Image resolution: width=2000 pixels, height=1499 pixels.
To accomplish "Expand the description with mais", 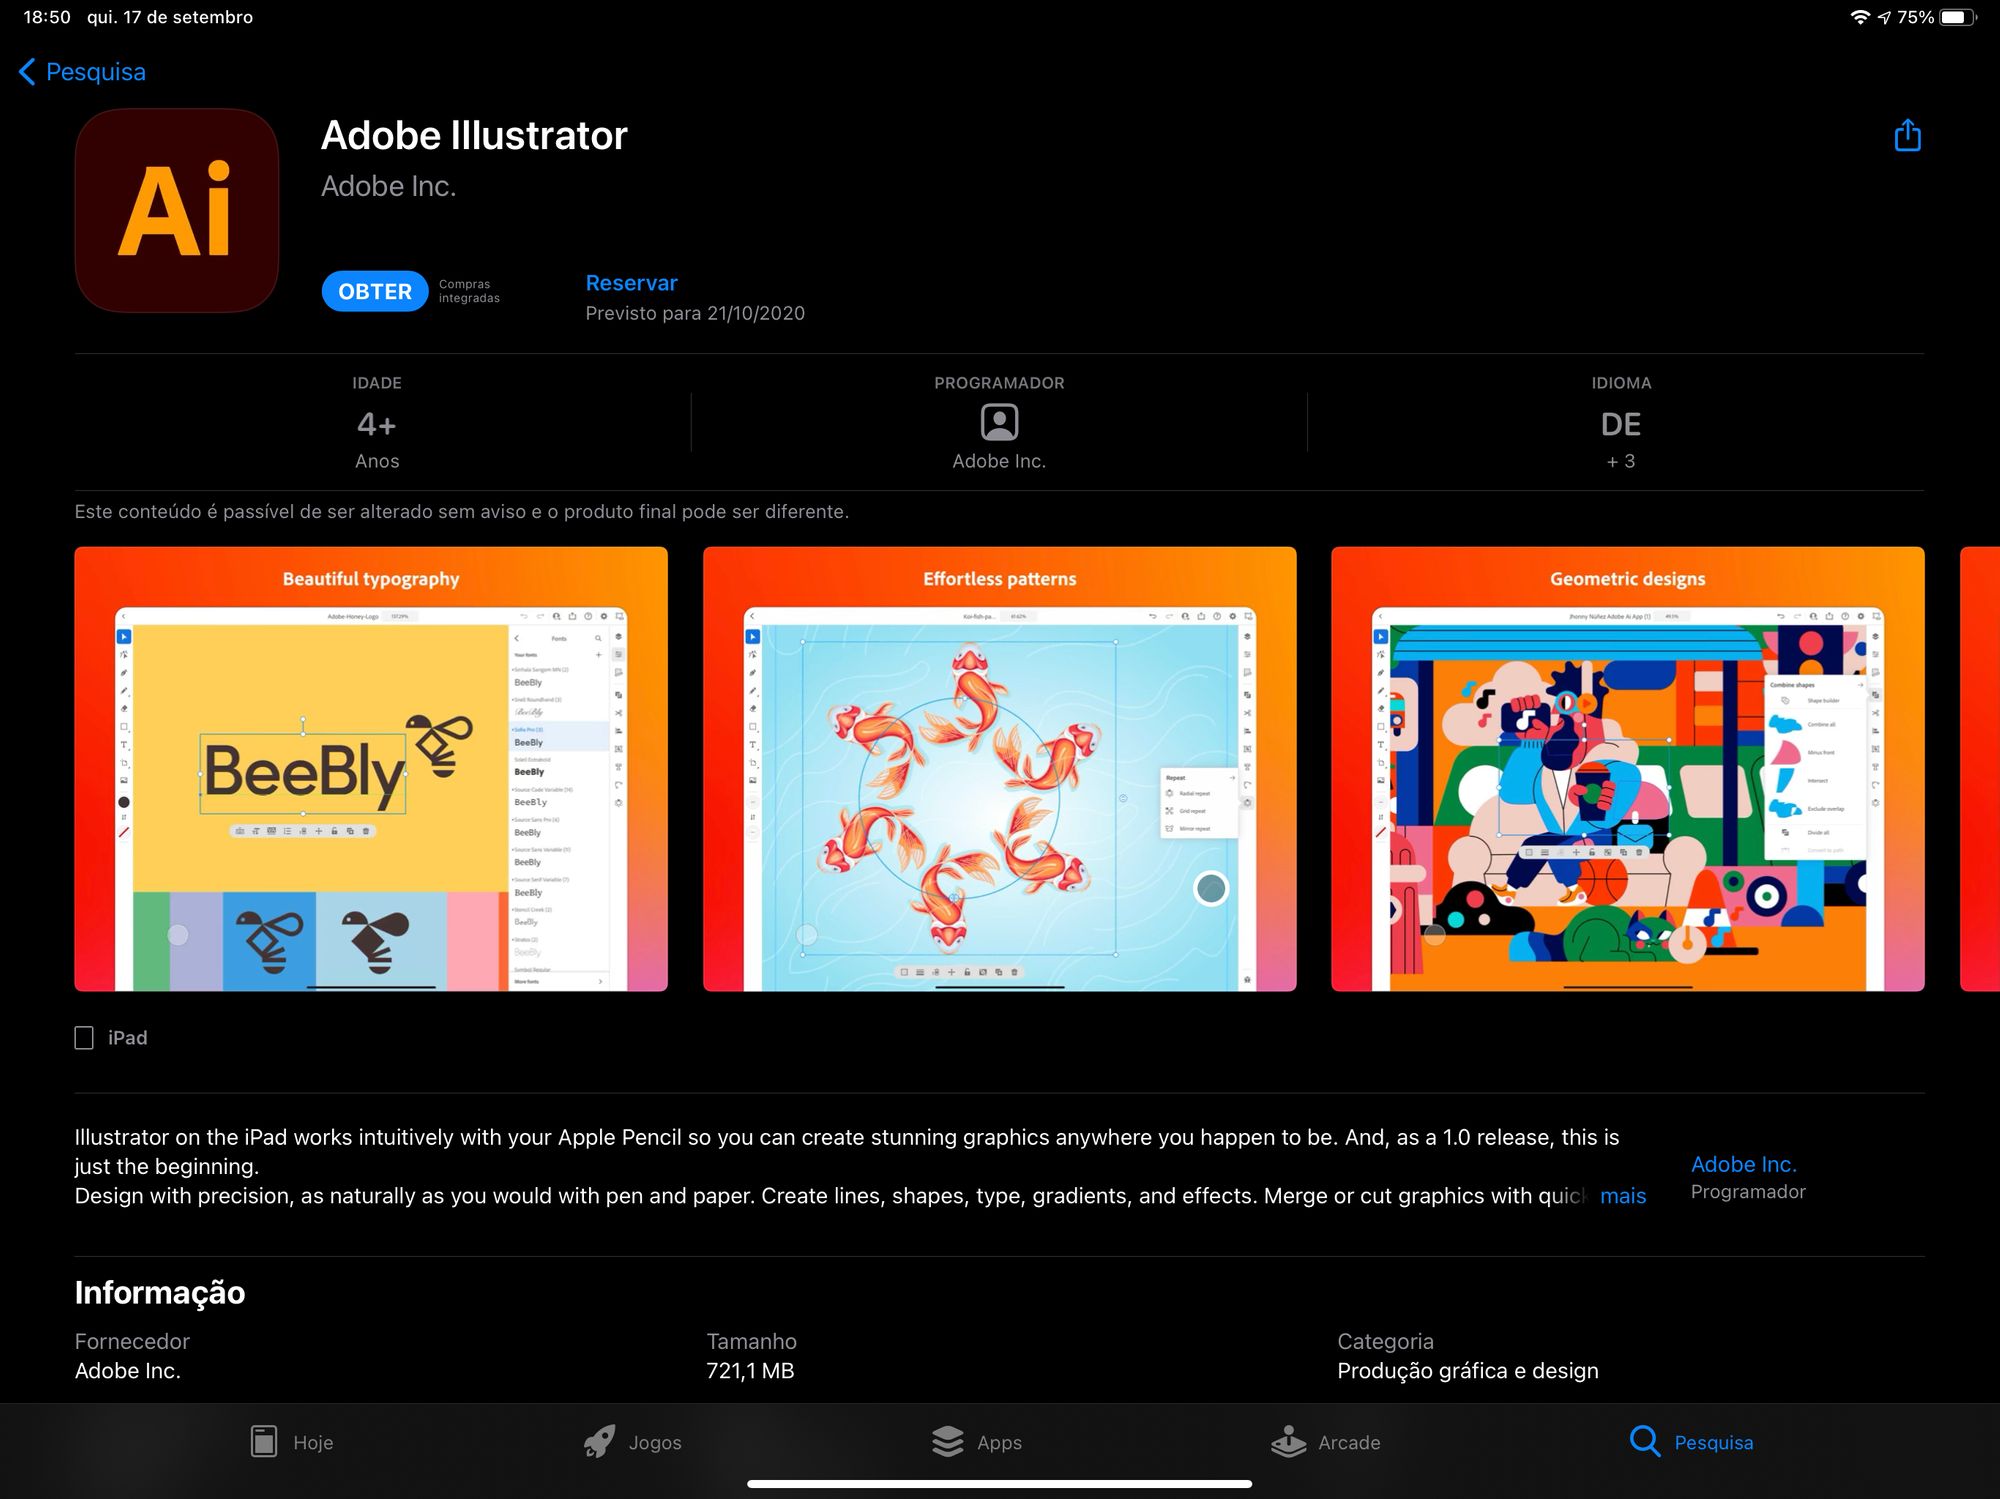I will coord(1622,1196).
